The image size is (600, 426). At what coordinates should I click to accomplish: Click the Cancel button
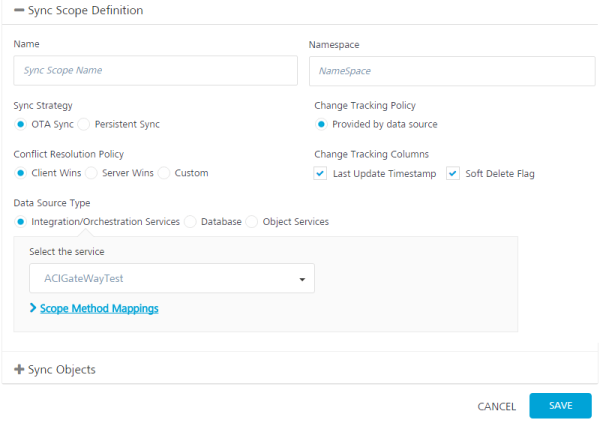[496, 406]
